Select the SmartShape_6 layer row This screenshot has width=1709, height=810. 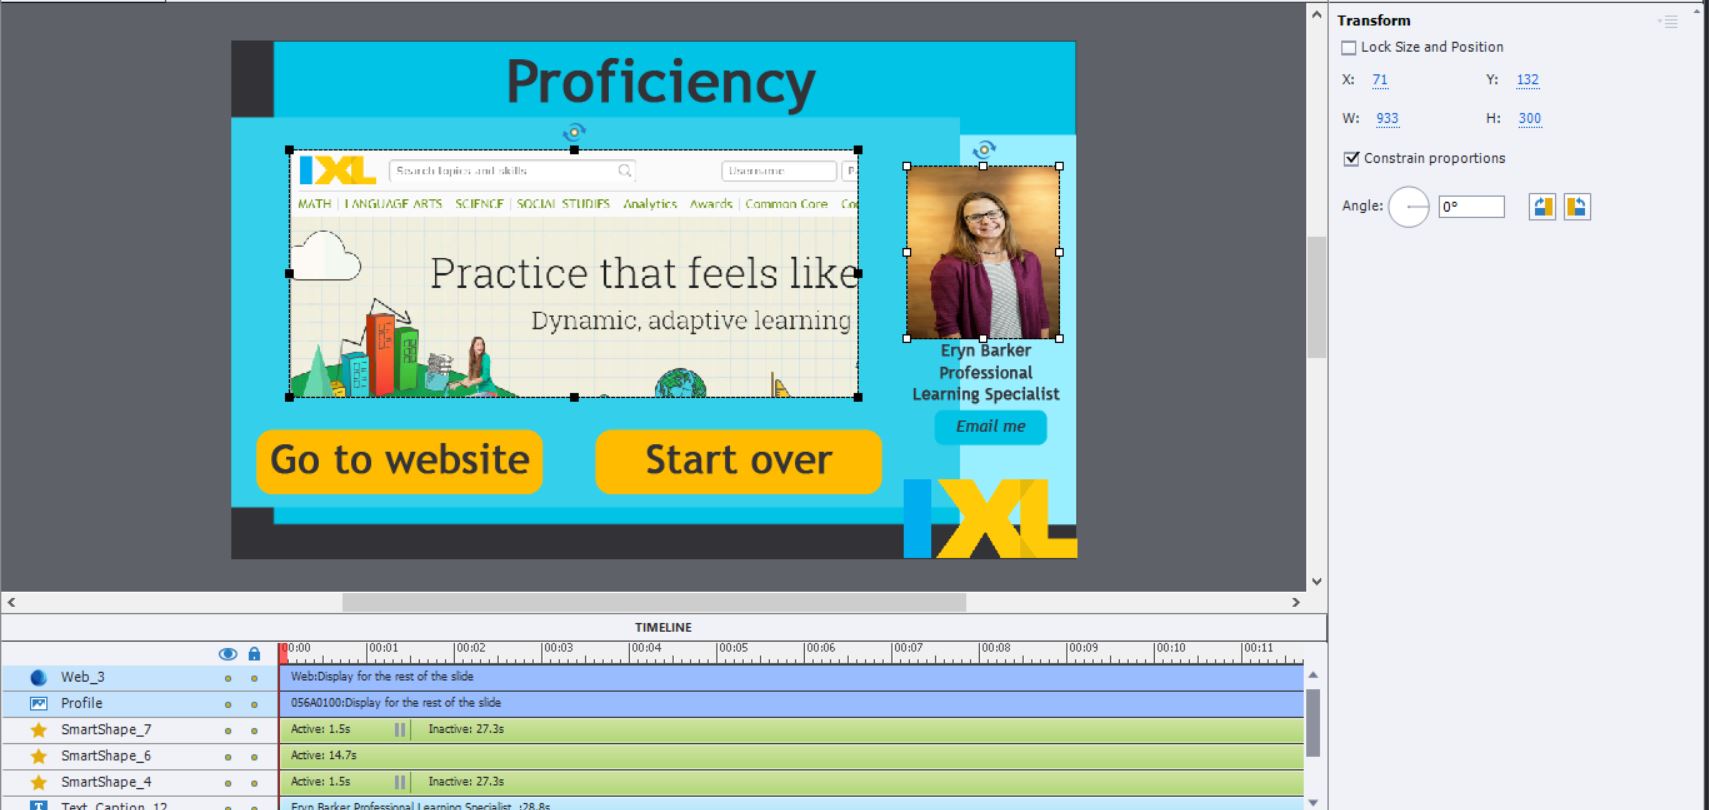140,756
